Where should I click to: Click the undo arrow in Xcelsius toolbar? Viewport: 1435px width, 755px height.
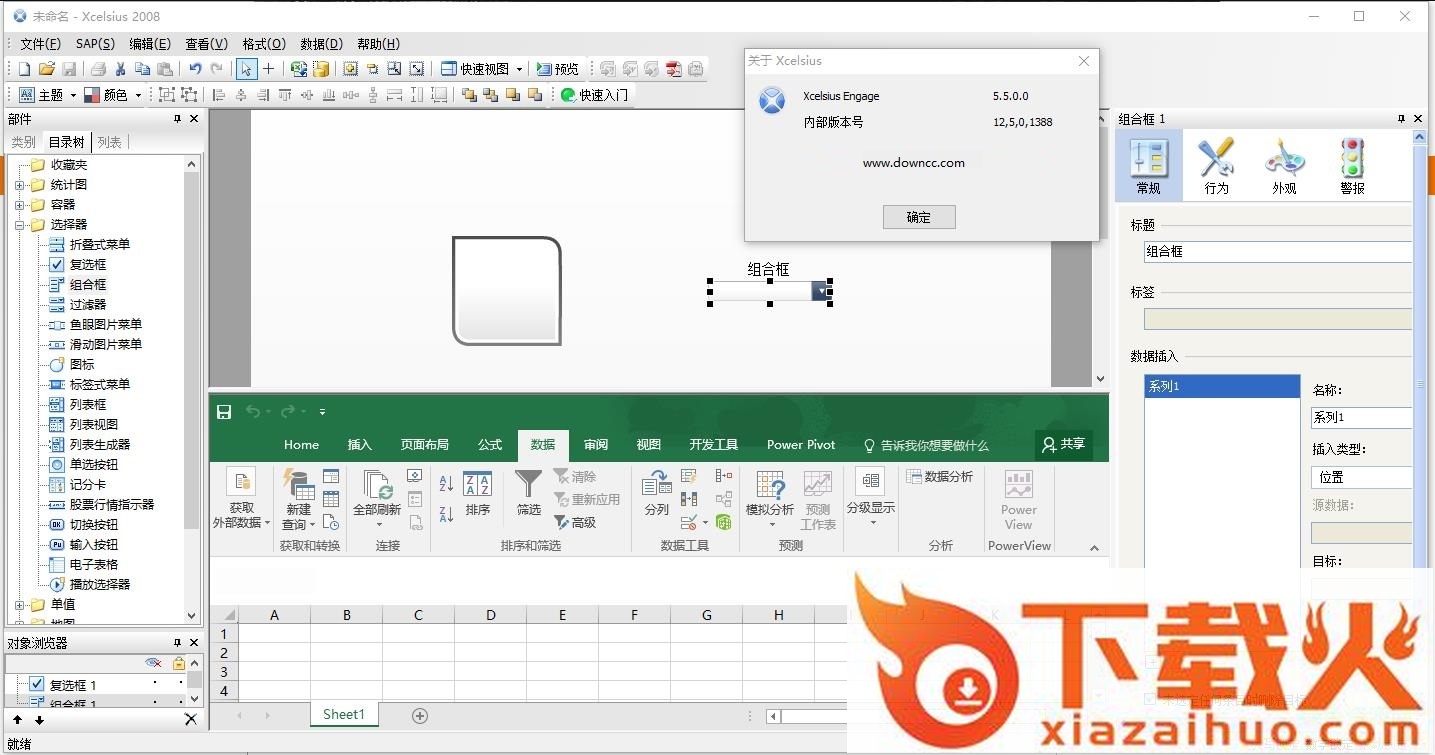195,69
